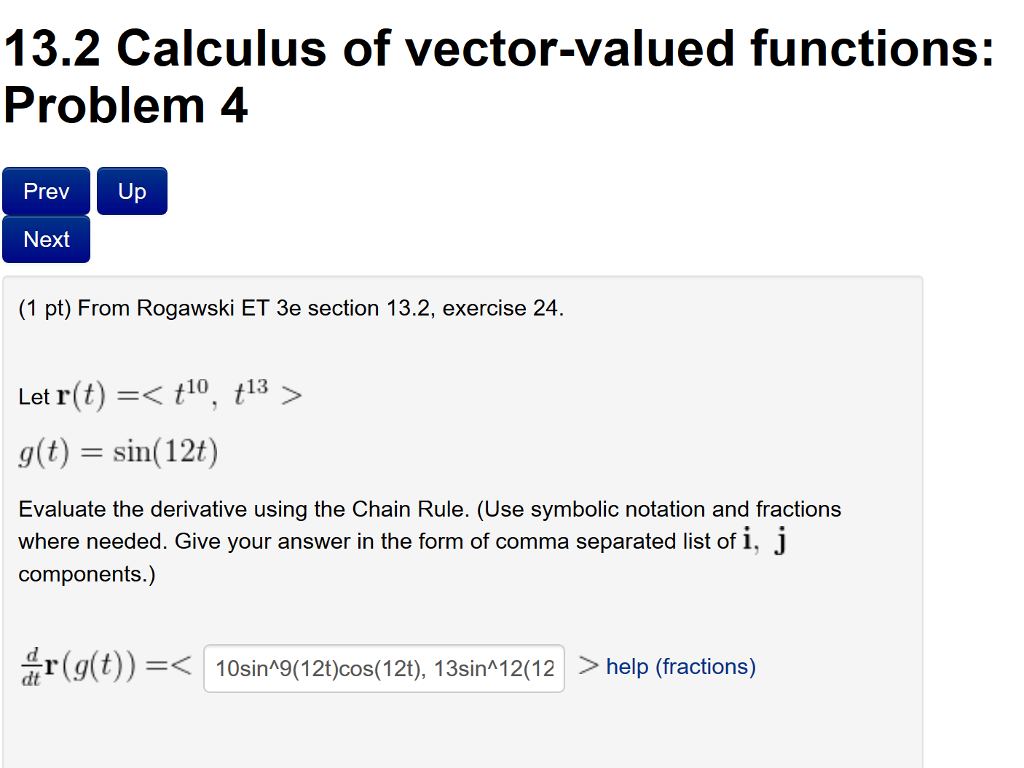Navigate to the previous problem using Prev
The image size is (1024, 768).
46,190
